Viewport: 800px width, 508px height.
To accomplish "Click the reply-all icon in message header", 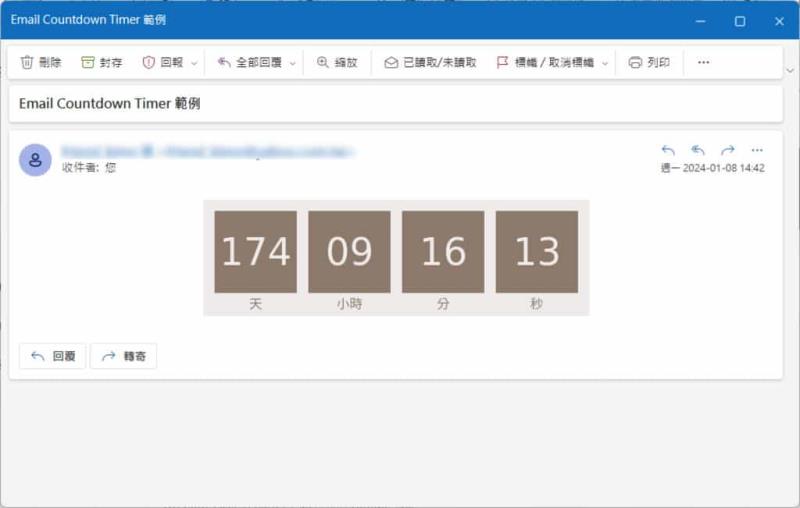I will 698,150.
